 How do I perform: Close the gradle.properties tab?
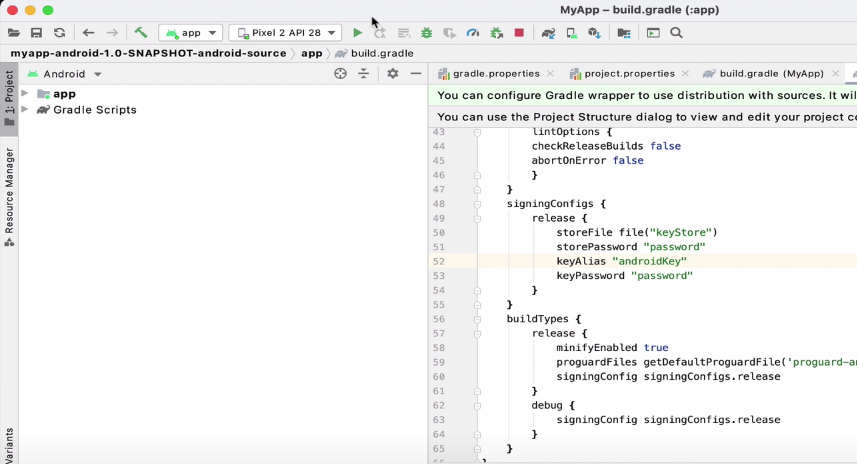[550, 73]
